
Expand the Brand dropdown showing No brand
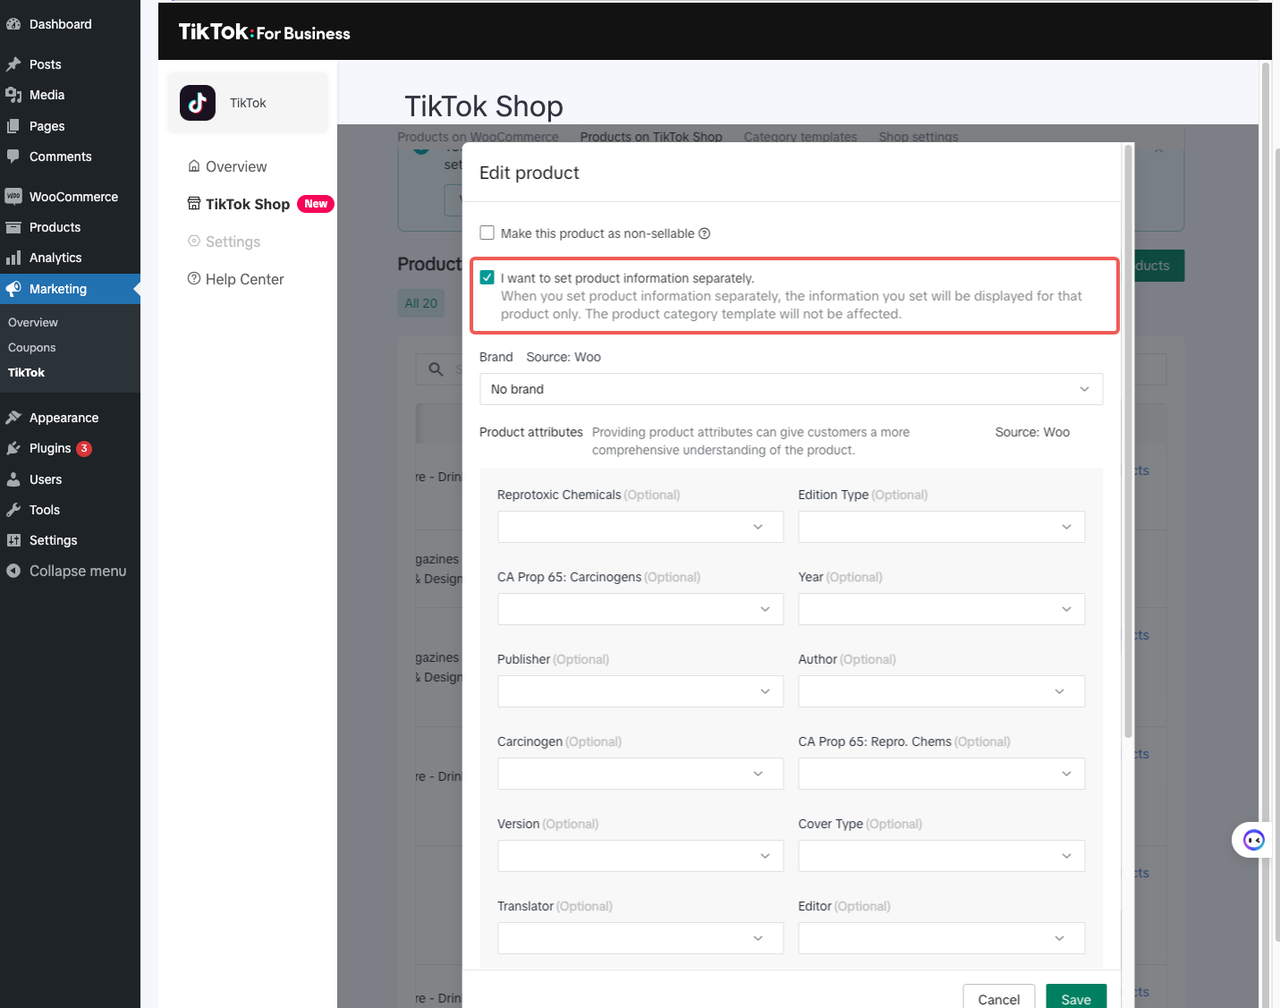790,389
